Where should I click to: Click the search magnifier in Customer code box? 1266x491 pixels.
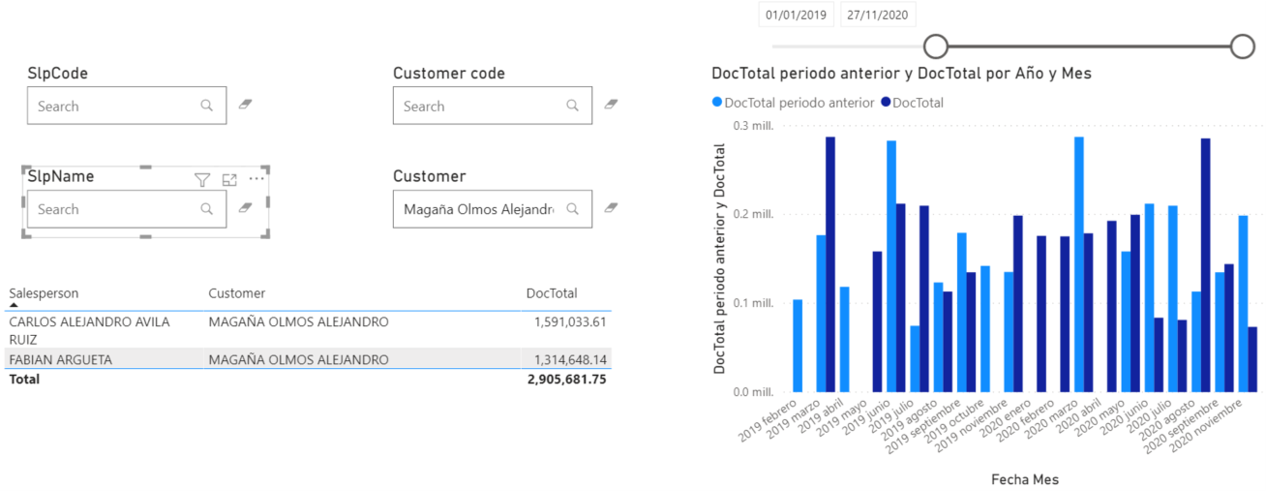(x=572, y=105)
